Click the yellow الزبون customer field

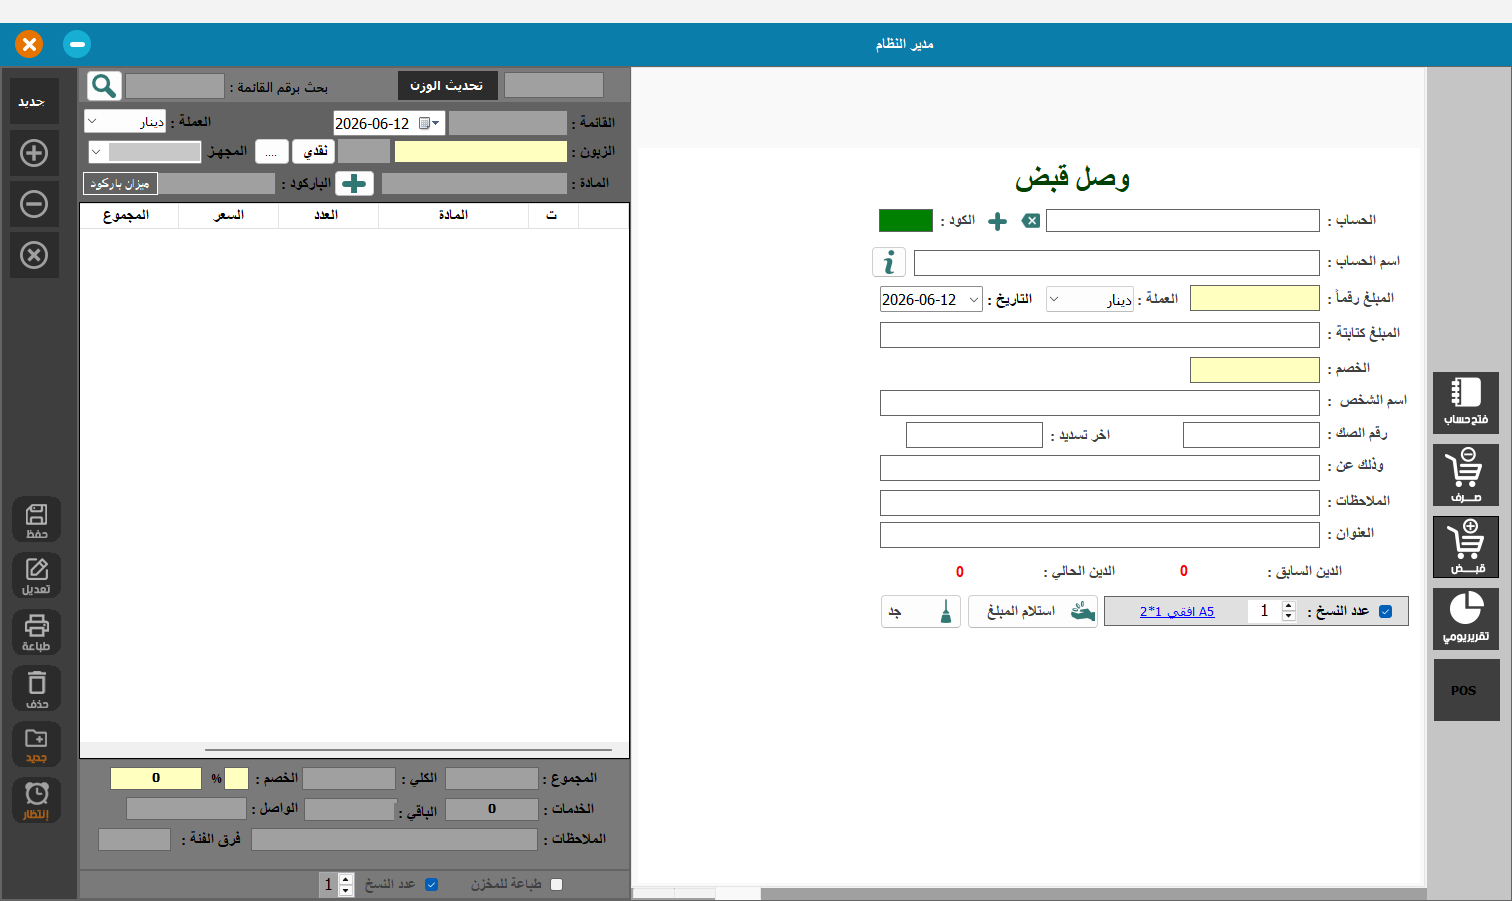click(x=481, y=151)
